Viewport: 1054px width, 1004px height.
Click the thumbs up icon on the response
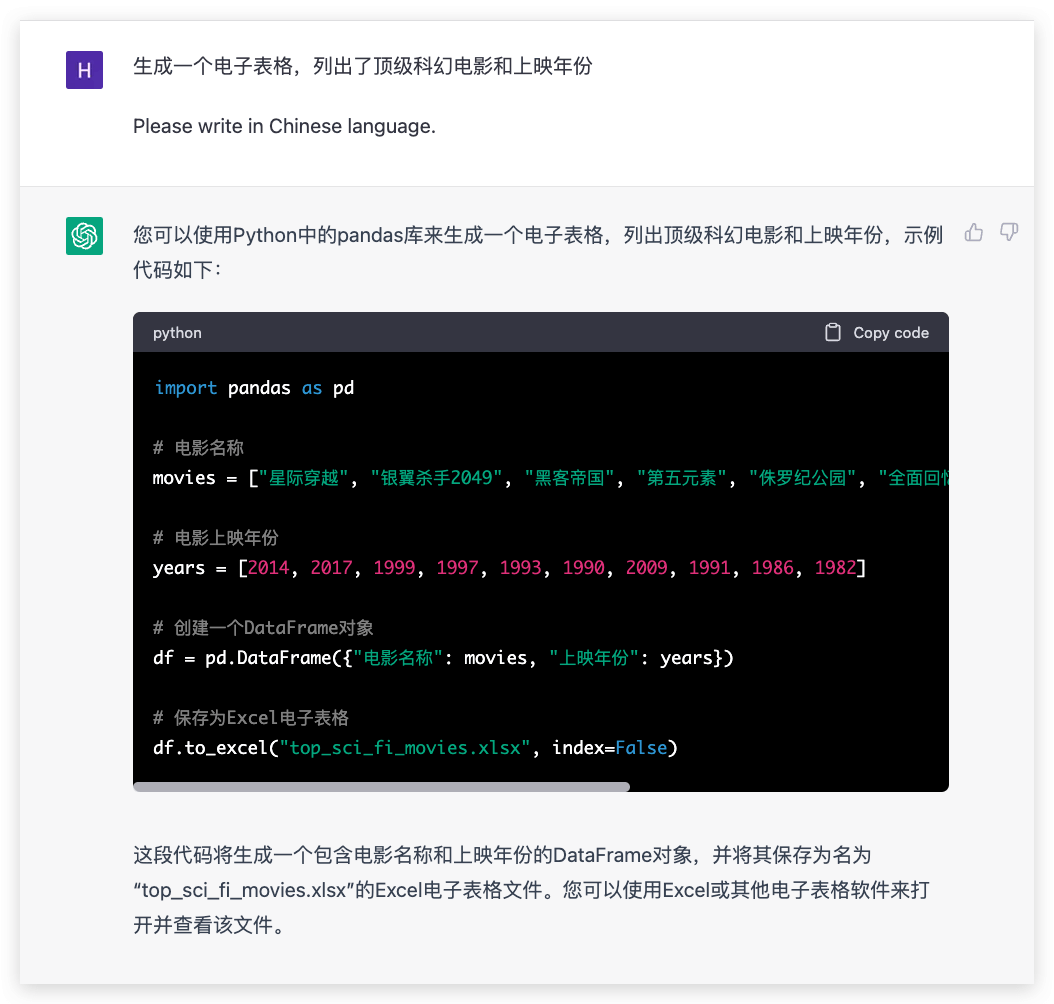pos(973,233)
